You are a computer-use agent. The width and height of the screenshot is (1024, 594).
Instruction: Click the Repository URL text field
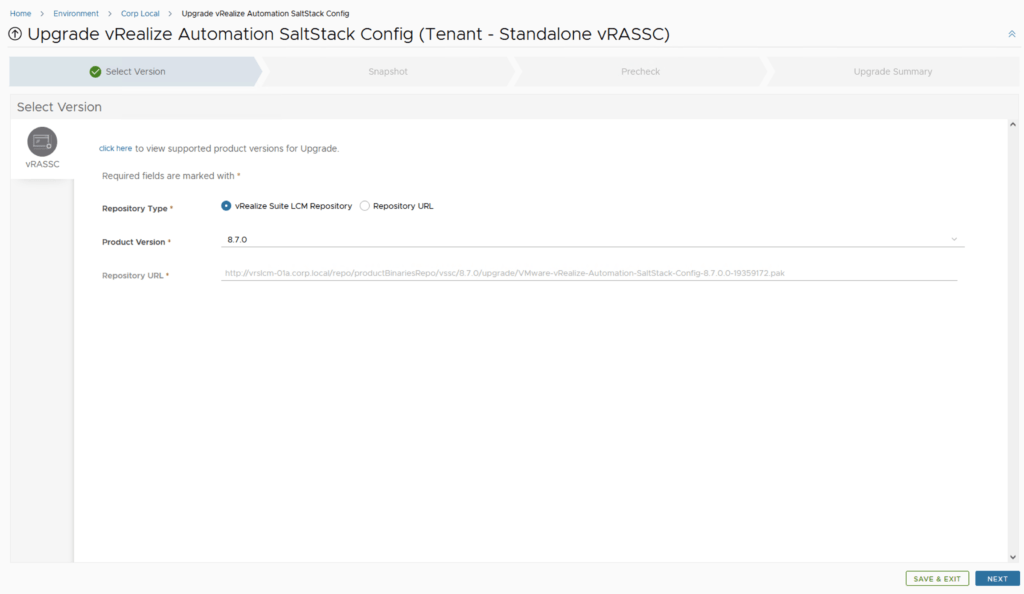(588, 273)
